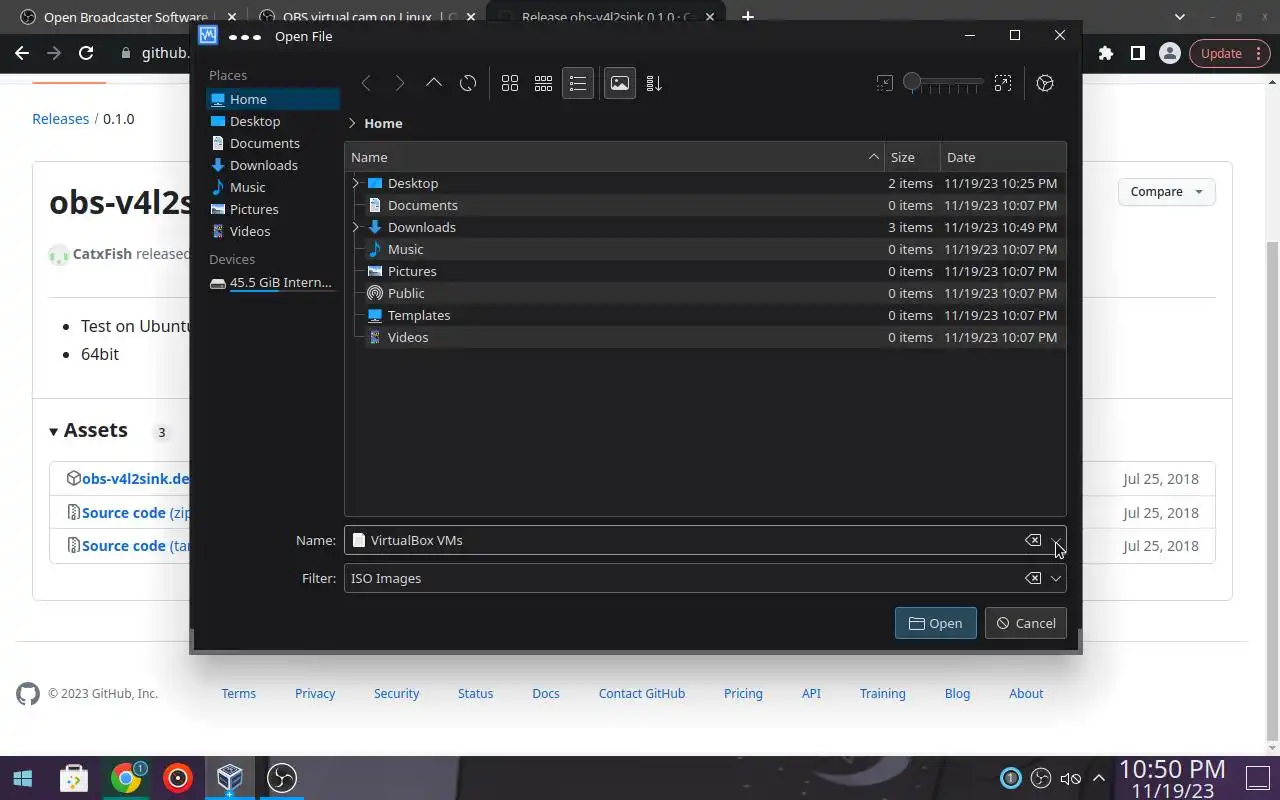Screen dimensions: 1280x800
Task: Open the Releases breadcrumb link on GitHub
Action: 61,119
